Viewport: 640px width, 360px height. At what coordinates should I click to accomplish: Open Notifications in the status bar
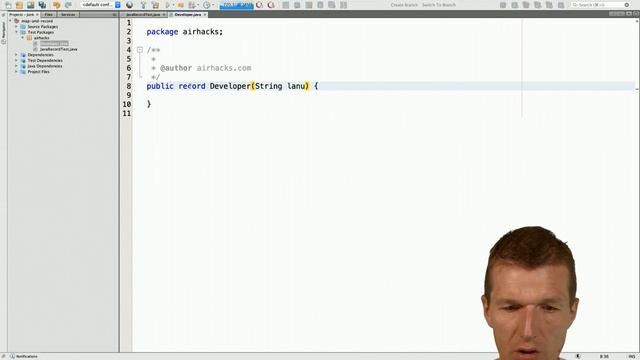tap(24, 356)
